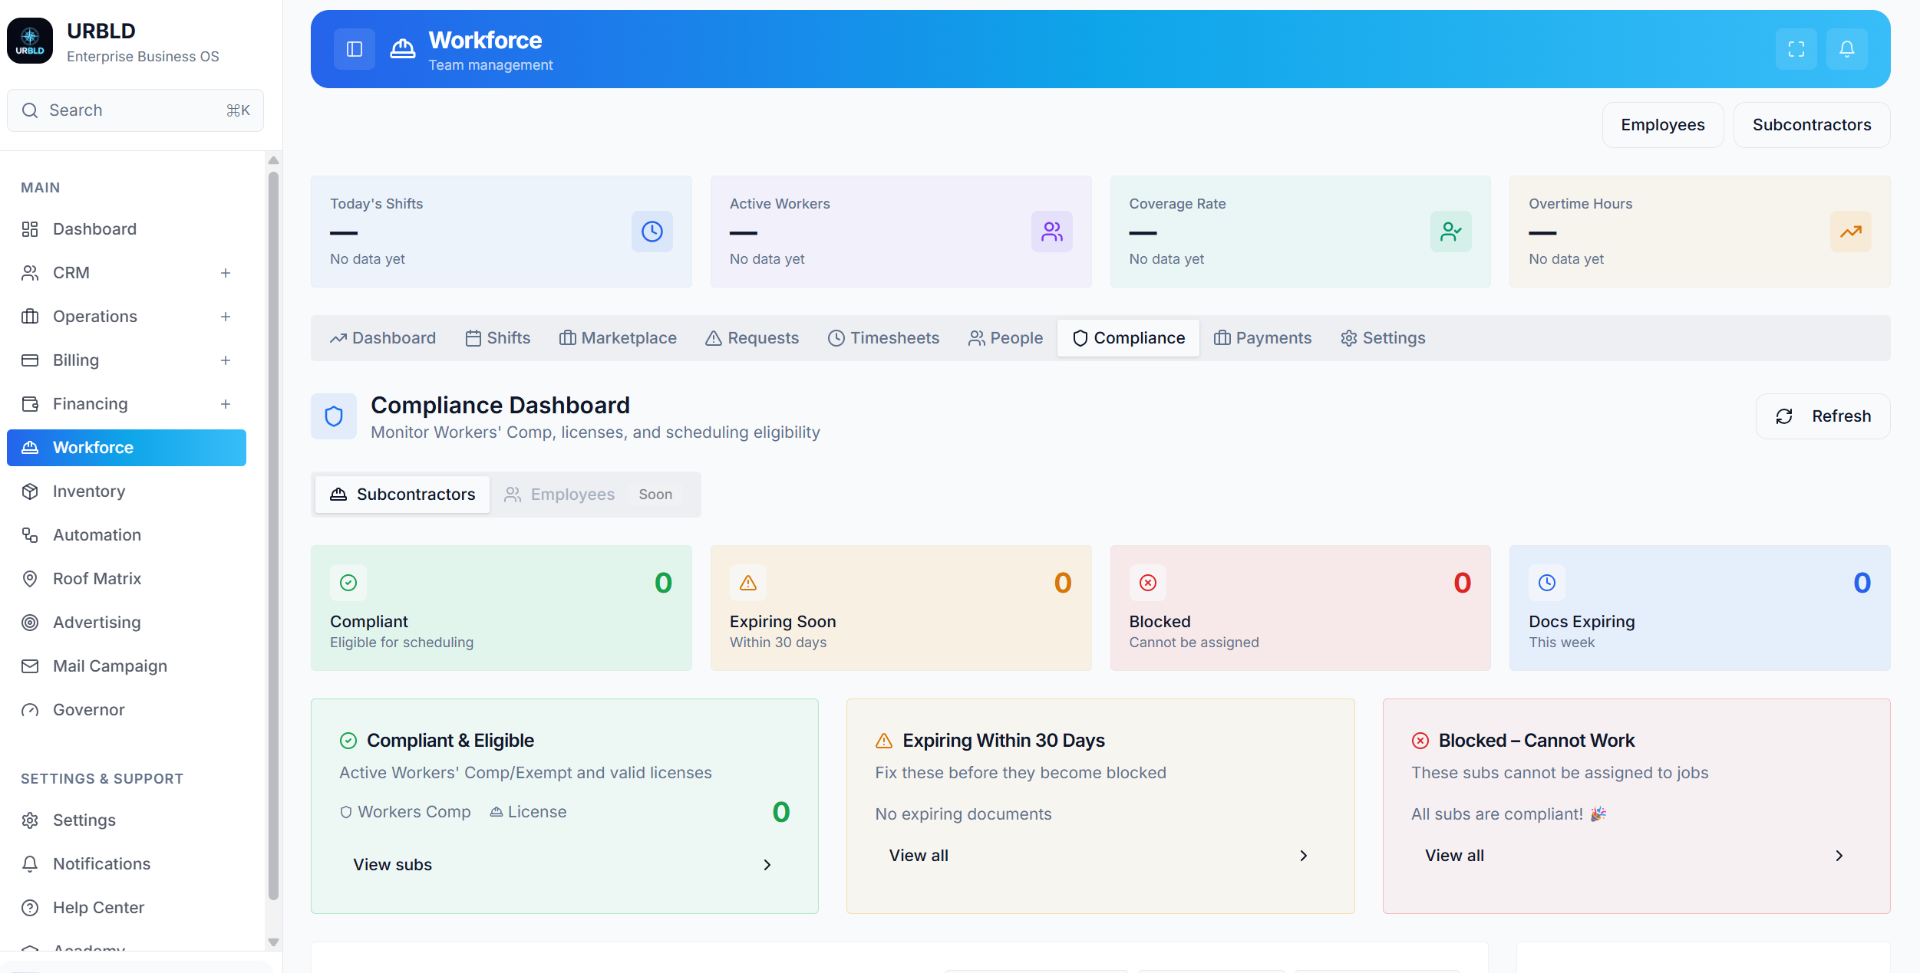This screenshot has height=973, width=1920.
Task: Click 'No expiring documents' text
Action: [x=963, y=814]
